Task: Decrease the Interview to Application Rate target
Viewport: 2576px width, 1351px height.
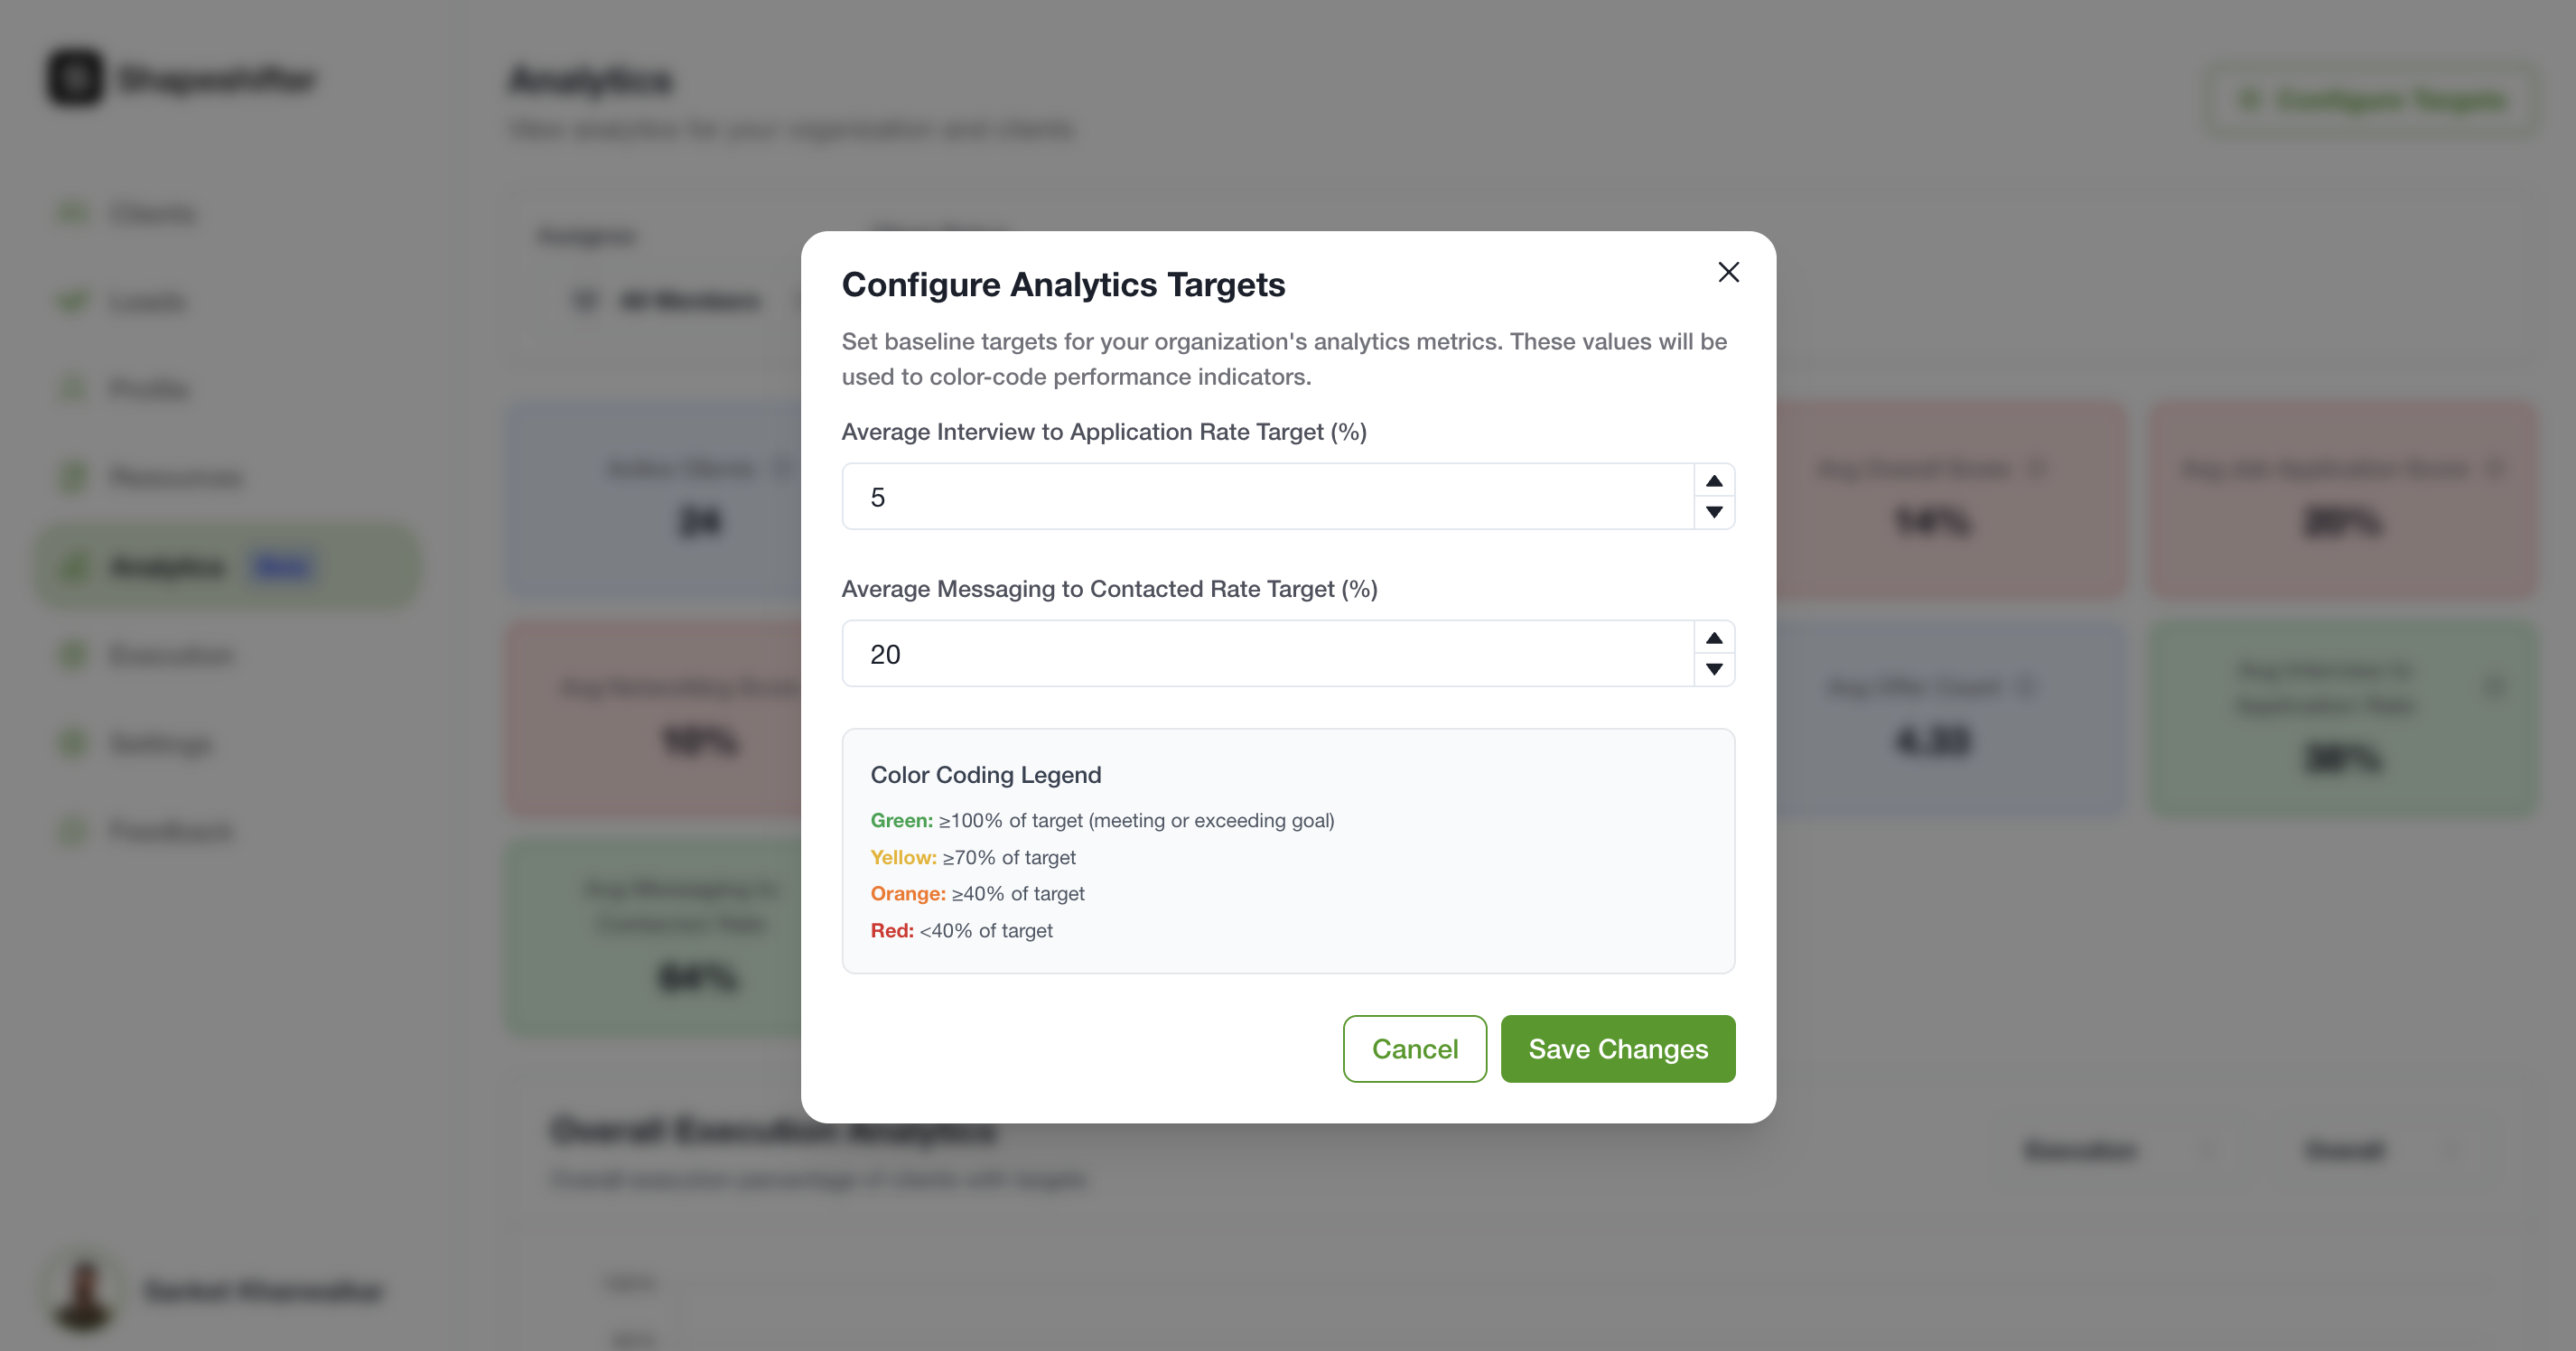Action: point(1714,512)
